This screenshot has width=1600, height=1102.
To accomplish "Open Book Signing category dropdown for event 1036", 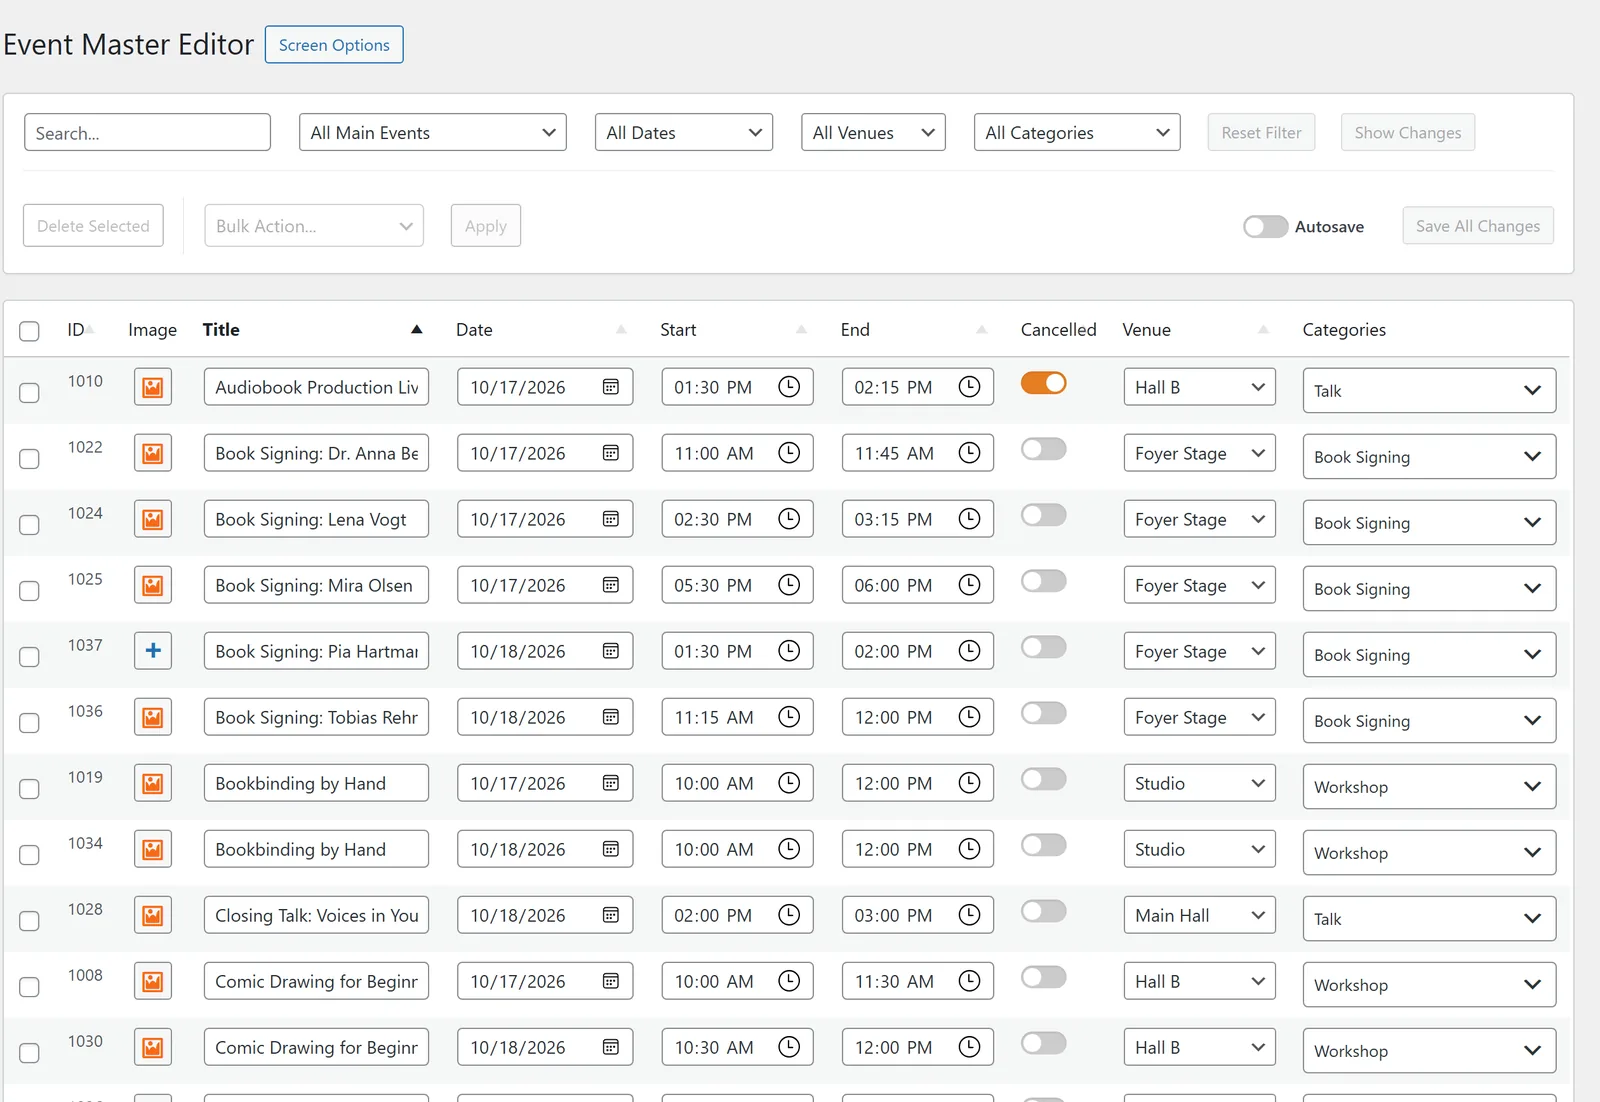I will (1429, 721).
